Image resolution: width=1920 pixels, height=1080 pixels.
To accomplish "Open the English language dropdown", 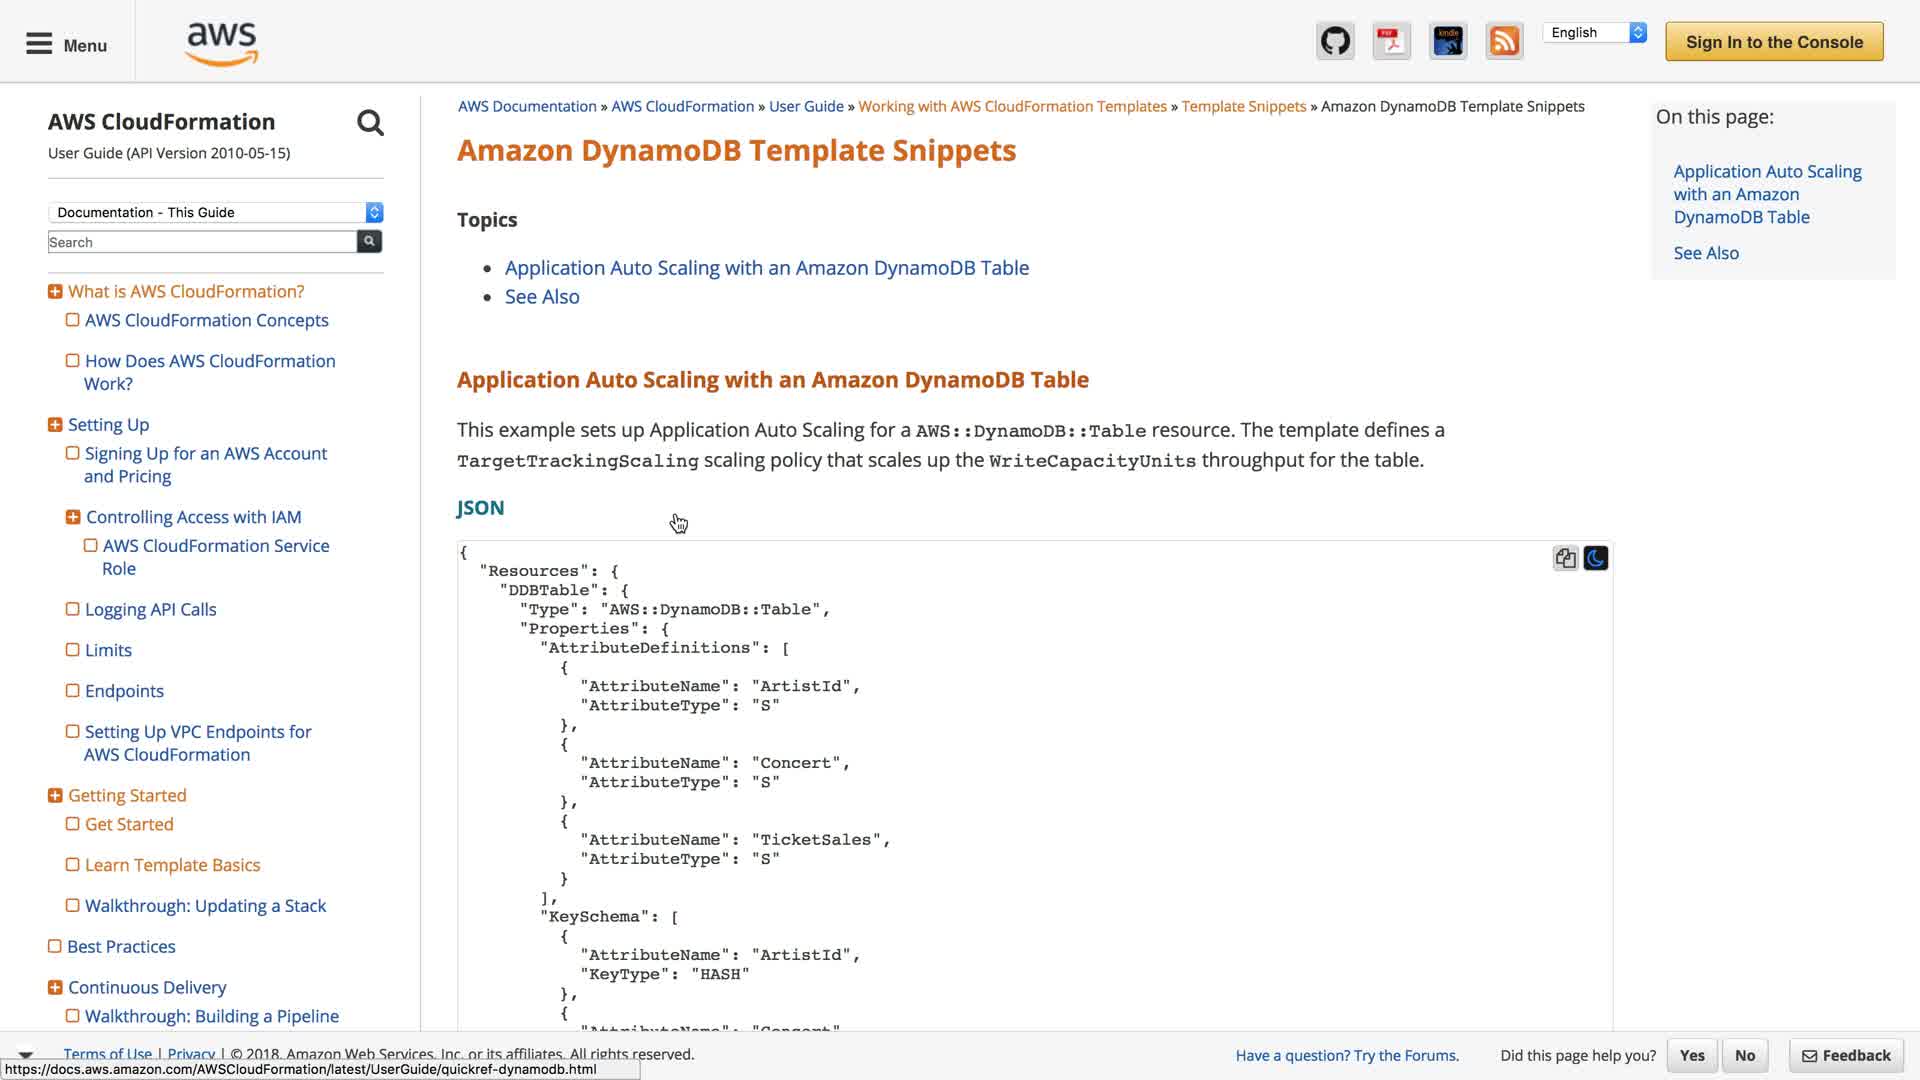I will coord(1594,33).
